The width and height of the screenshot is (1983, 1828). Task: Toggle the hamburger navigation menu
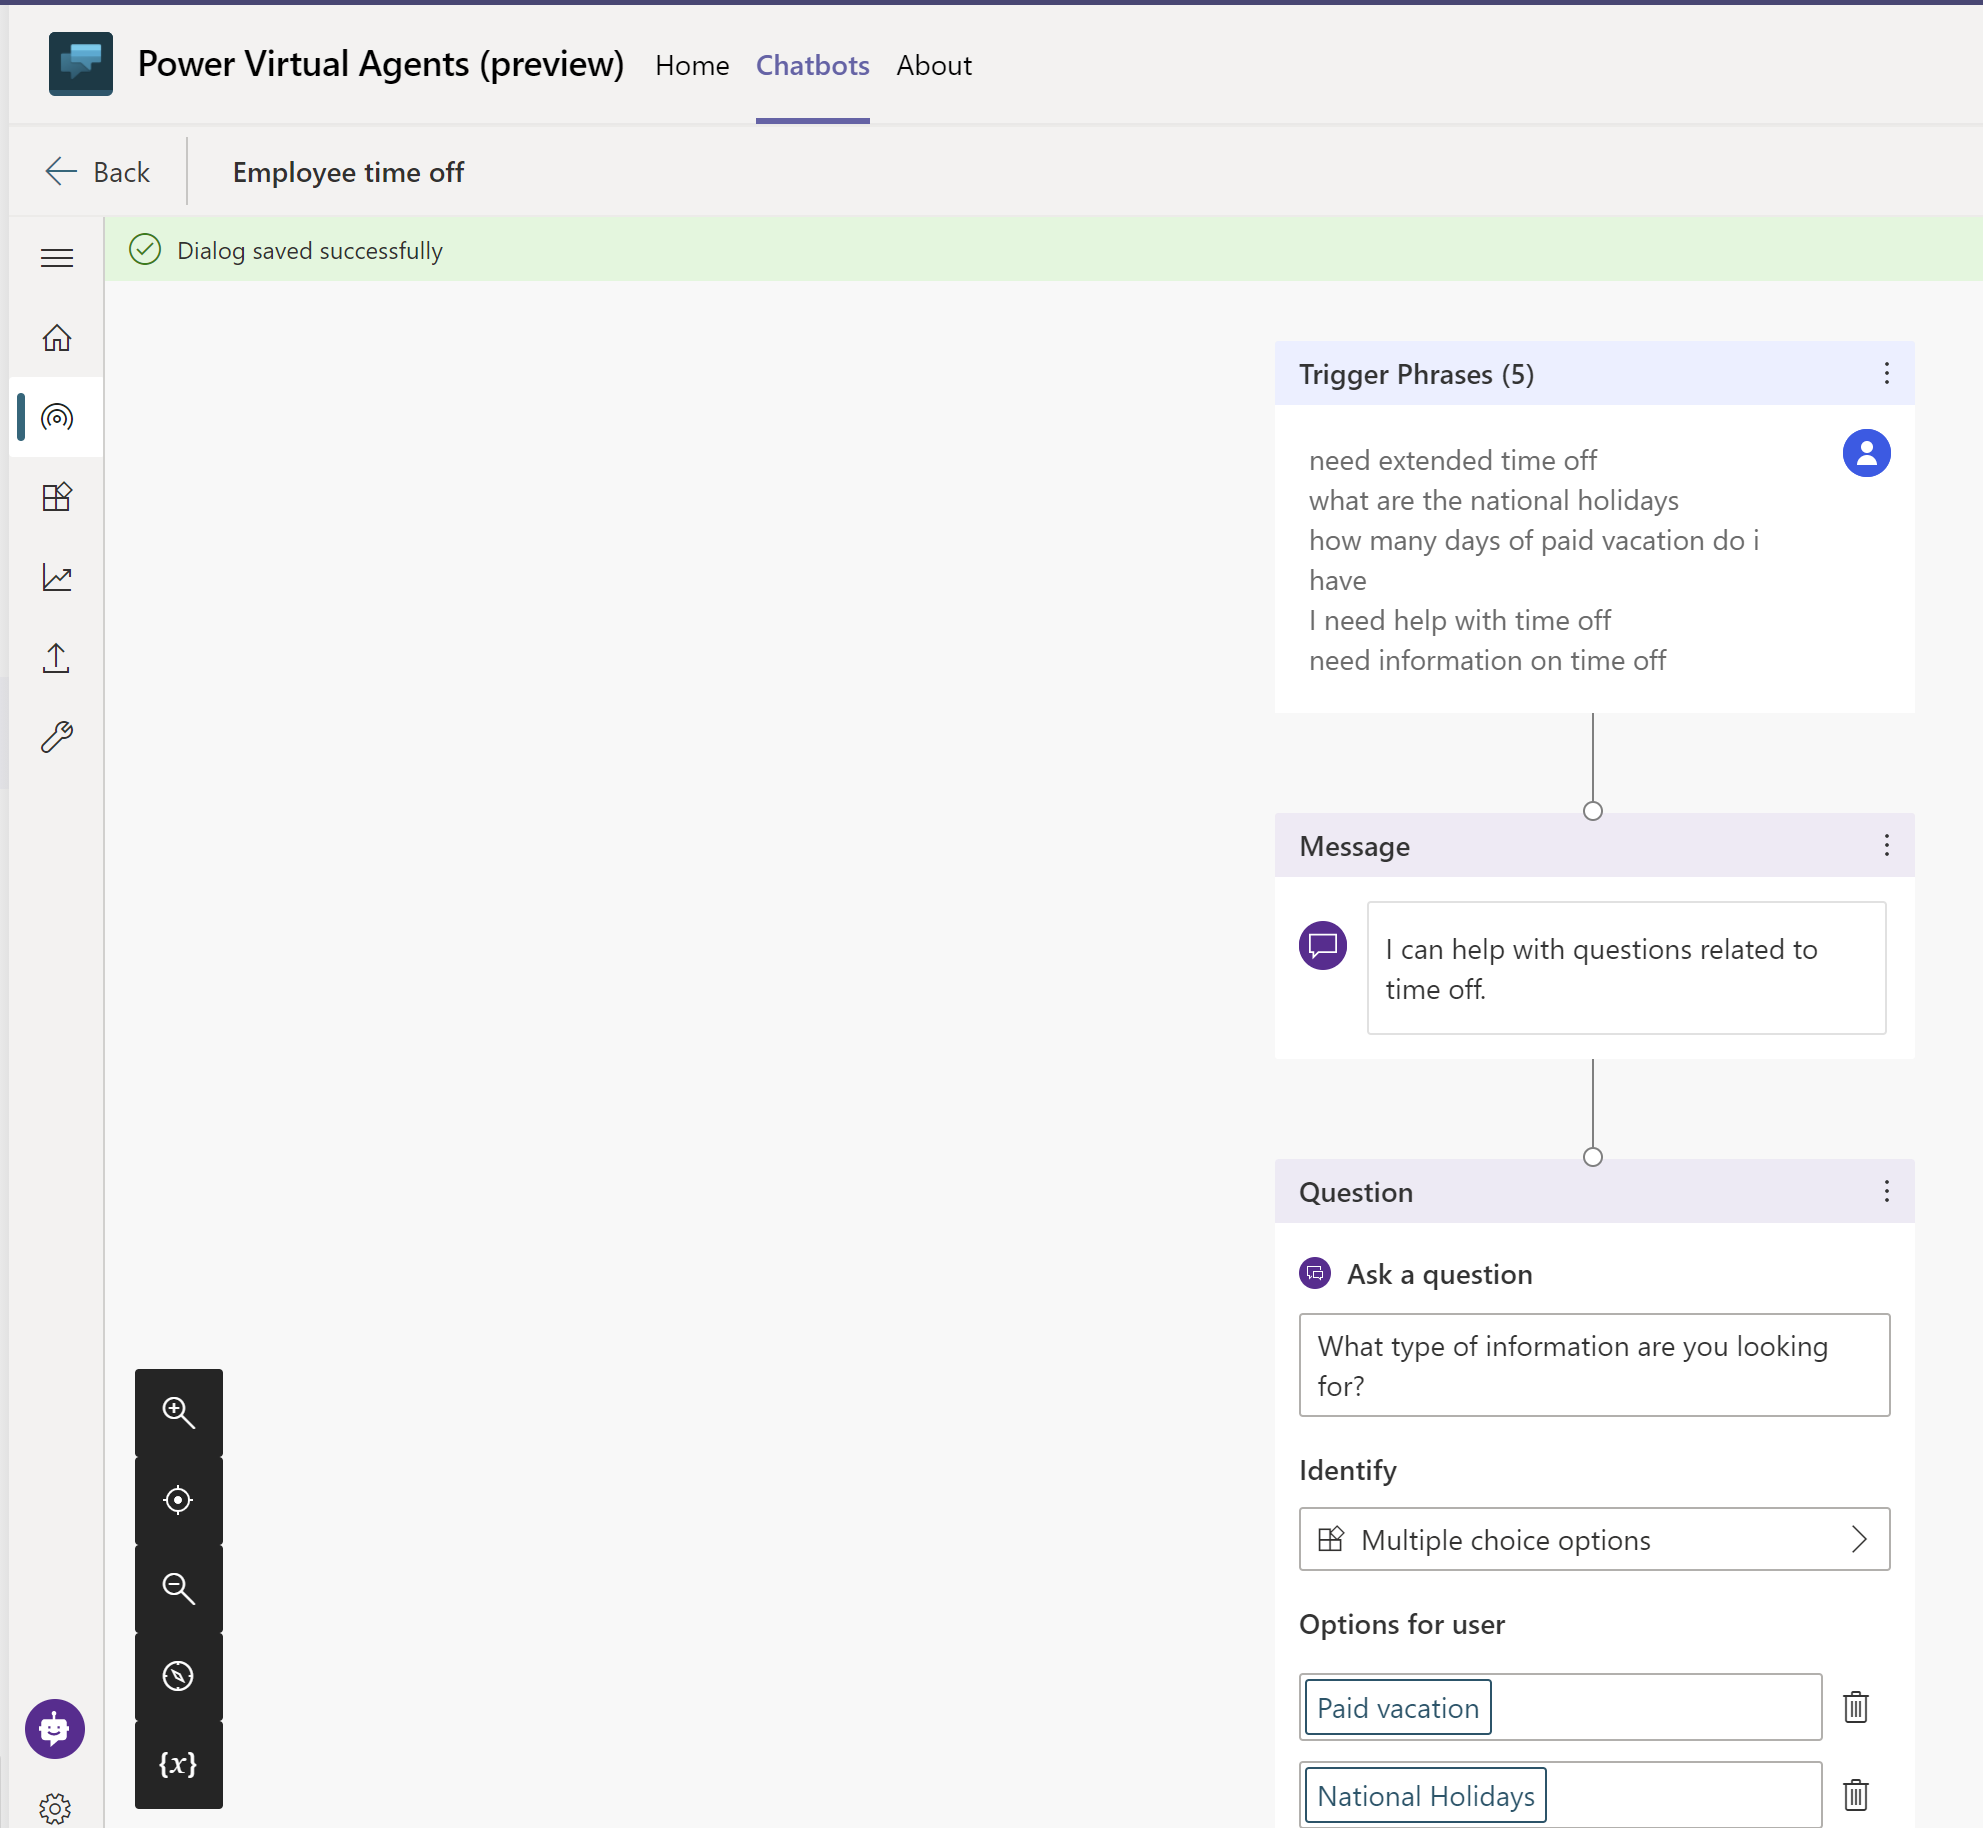point(57,258)
